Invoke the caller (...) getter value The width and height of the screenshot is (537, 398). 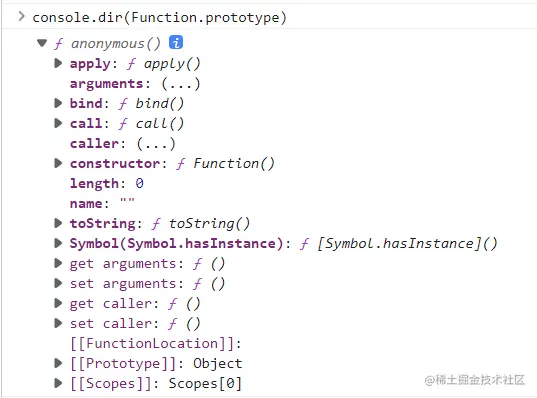tap(156, 144)
